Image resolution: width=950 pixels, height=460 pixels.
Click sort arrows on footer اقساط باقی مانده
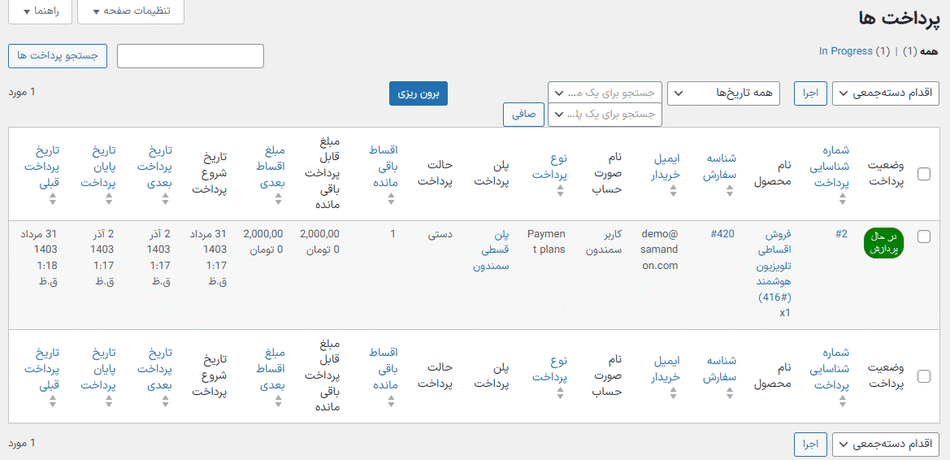pyautogui.click(x=391, y=401)
